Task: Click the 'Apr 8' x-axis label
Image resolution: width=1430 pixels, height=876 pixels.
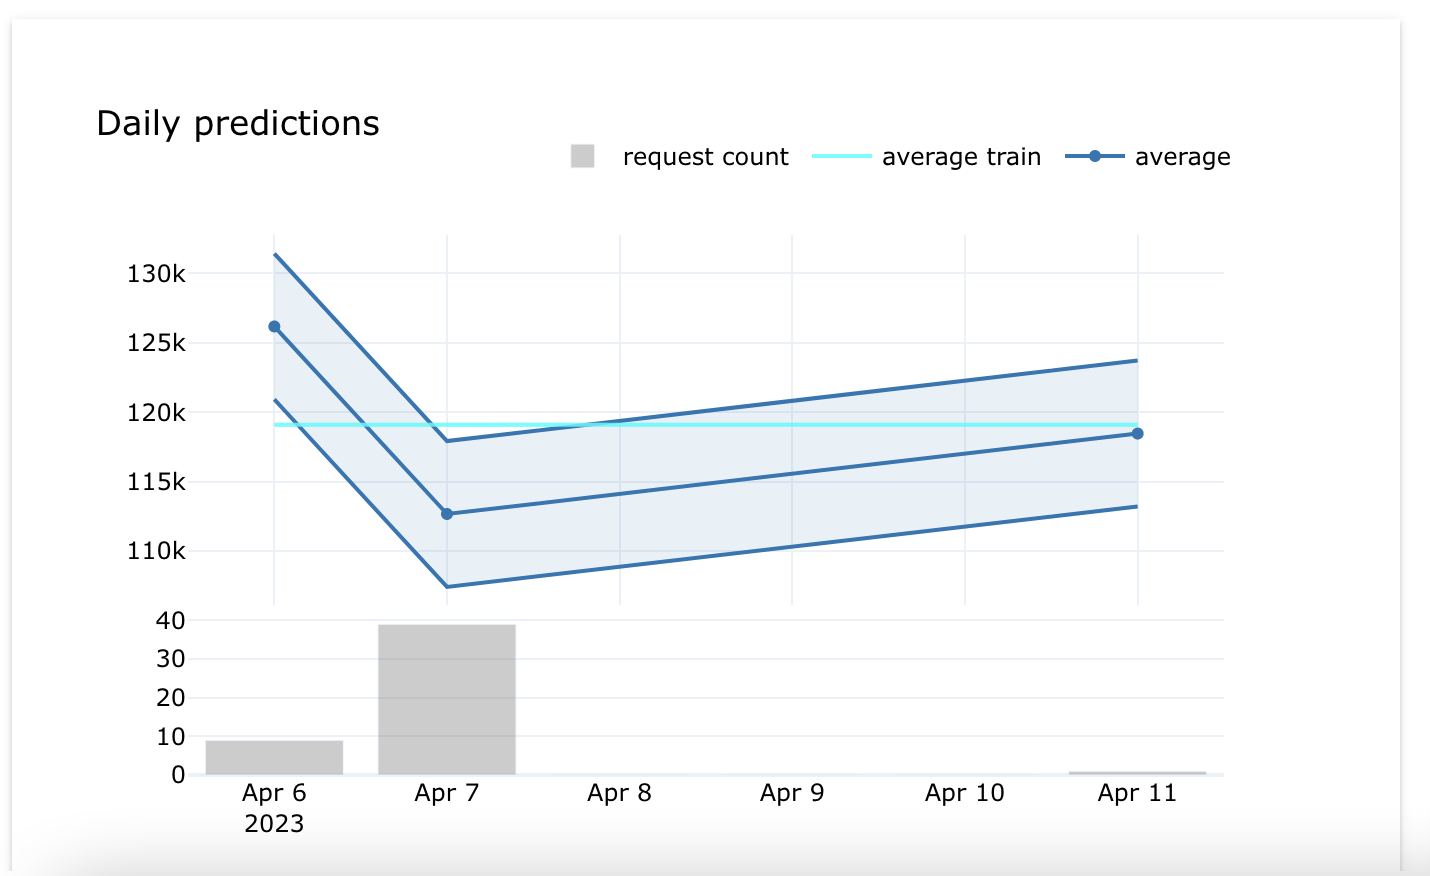Action: (x=619, y=793)
